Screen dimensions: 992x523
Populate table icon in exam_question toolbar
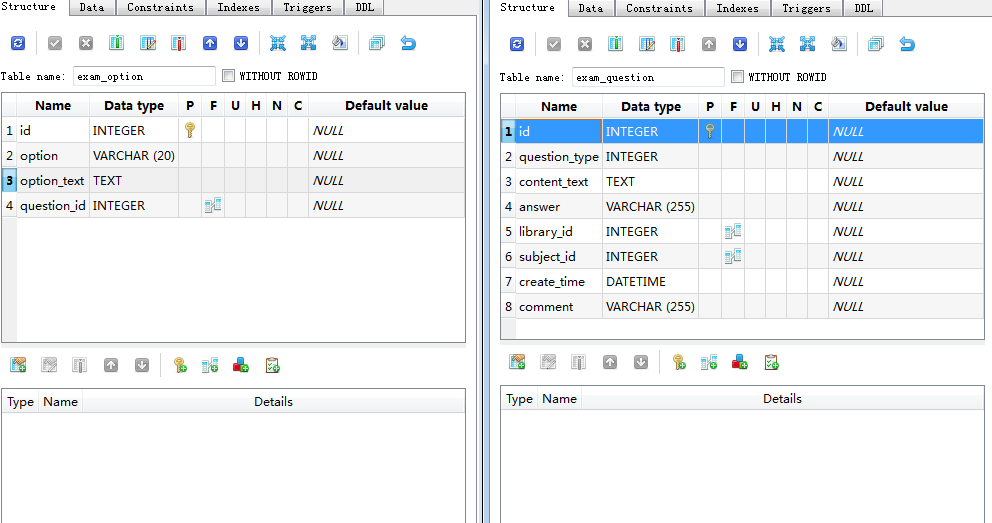tap(839, 44)
